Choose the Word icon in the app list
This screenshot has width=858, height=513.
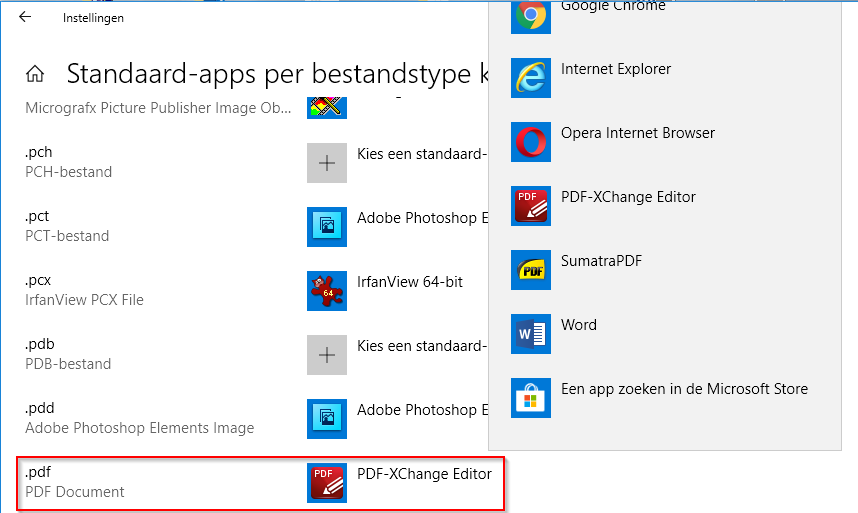click(530, 334)
